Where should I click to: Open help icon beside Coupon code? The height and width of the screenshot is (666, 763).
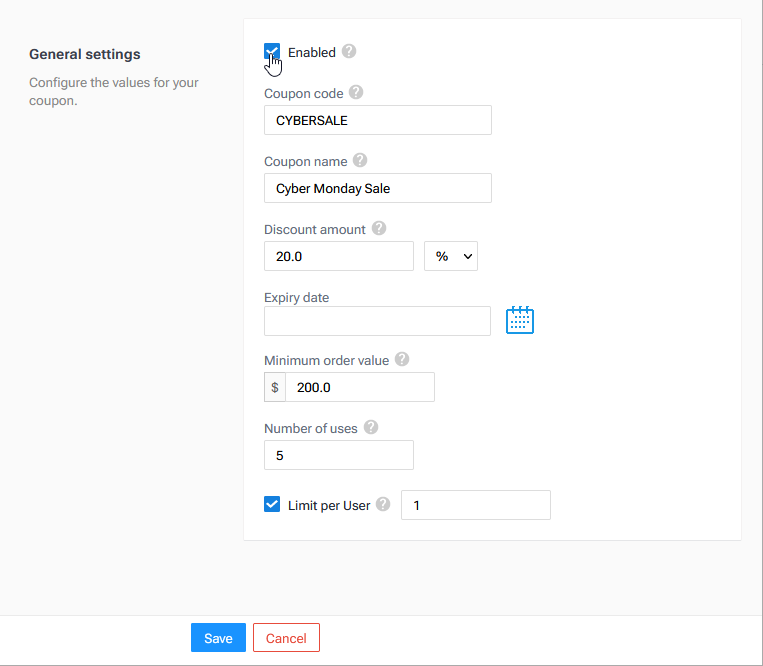pos(356,92)
